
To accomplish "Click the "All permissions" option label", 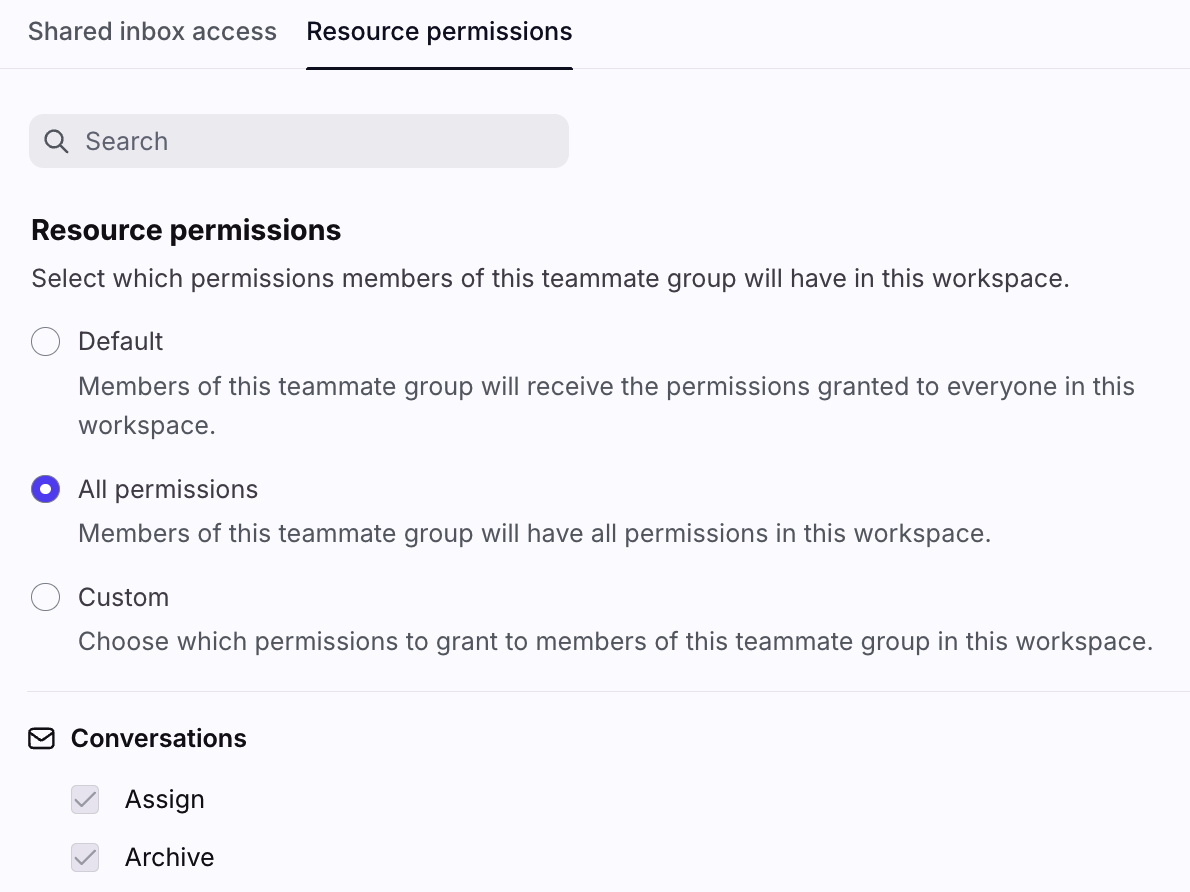I will pos(168,490).
